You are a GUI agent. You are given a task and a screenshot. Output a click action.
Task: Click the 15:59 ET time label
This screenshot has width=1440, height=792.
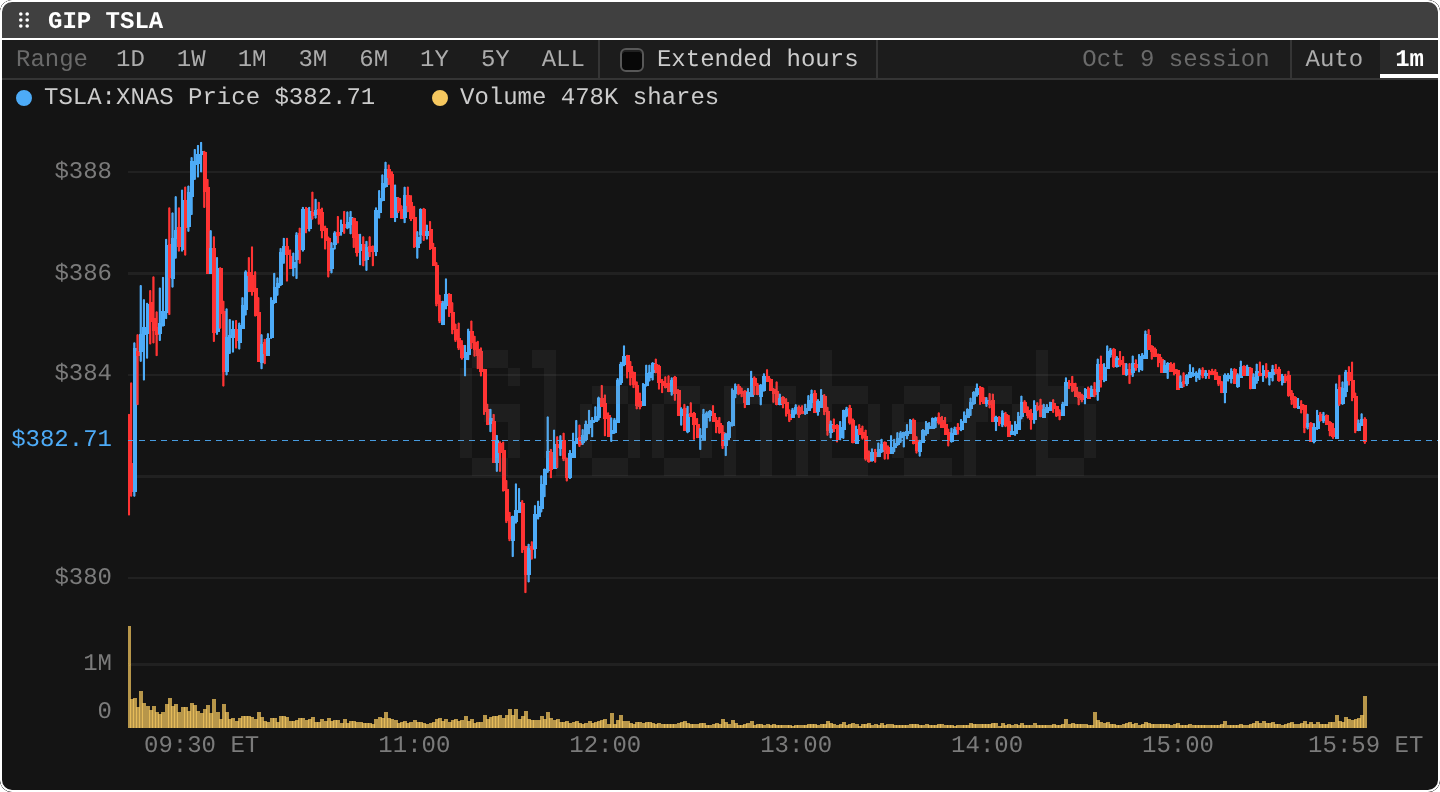click(1366, 745)
